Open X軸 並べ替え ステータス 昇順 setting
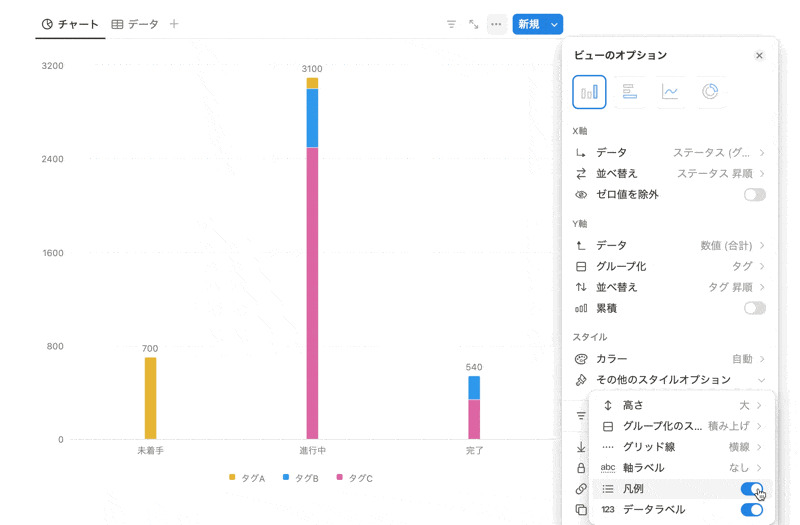Image resolution: width=800 pixels, height=525 pixels. coord(669,173)
